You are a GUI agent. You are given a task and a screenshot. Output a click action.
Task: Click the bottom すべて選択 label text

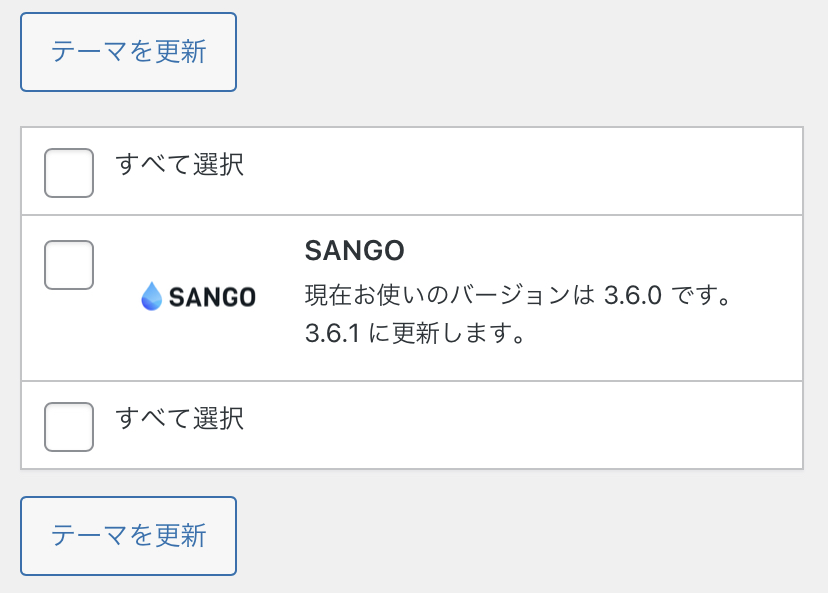tap(180, 419)
